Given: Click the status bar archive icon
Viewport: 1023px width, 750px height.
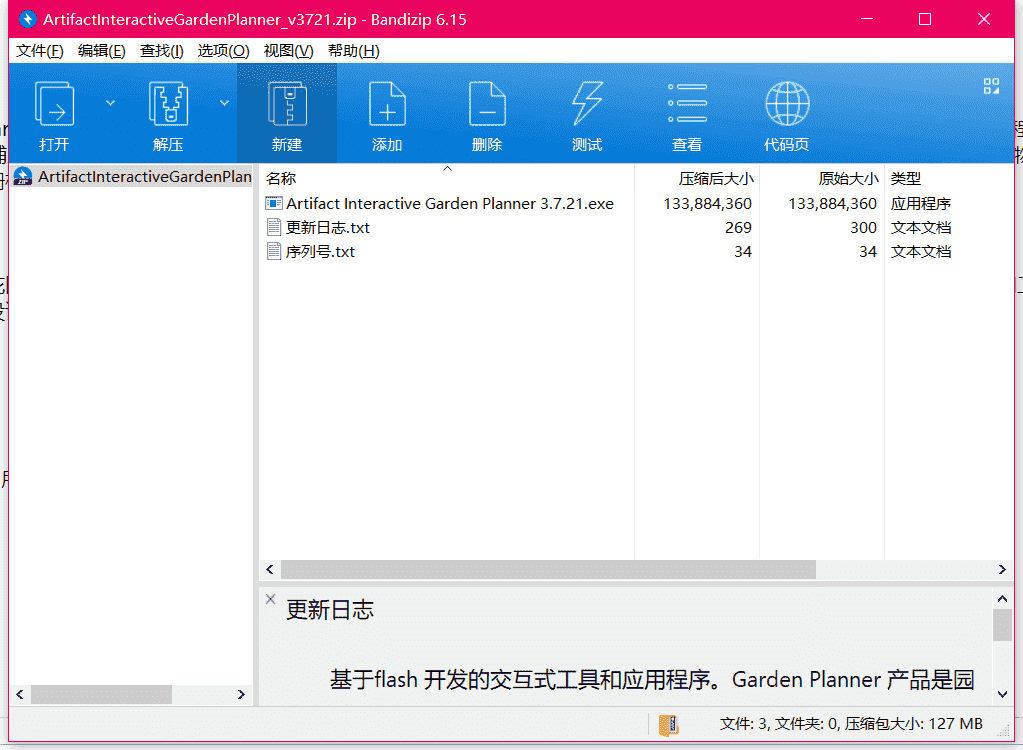Looking at the screenshot, I should pos(669,725).
